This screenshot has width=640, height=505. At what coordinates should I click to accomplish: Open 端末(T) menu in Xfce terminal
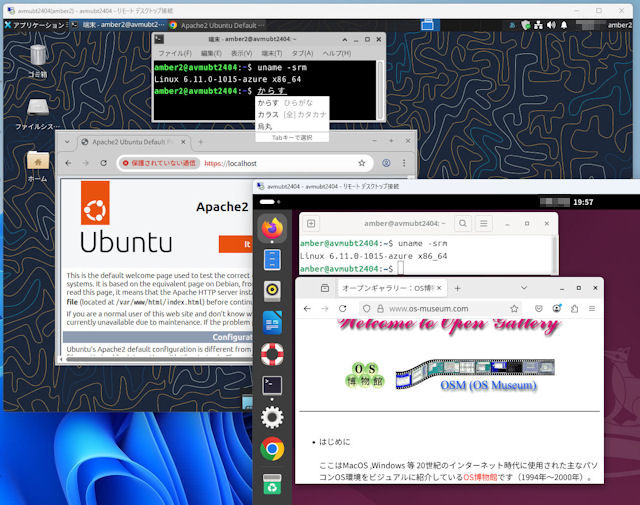272,53
